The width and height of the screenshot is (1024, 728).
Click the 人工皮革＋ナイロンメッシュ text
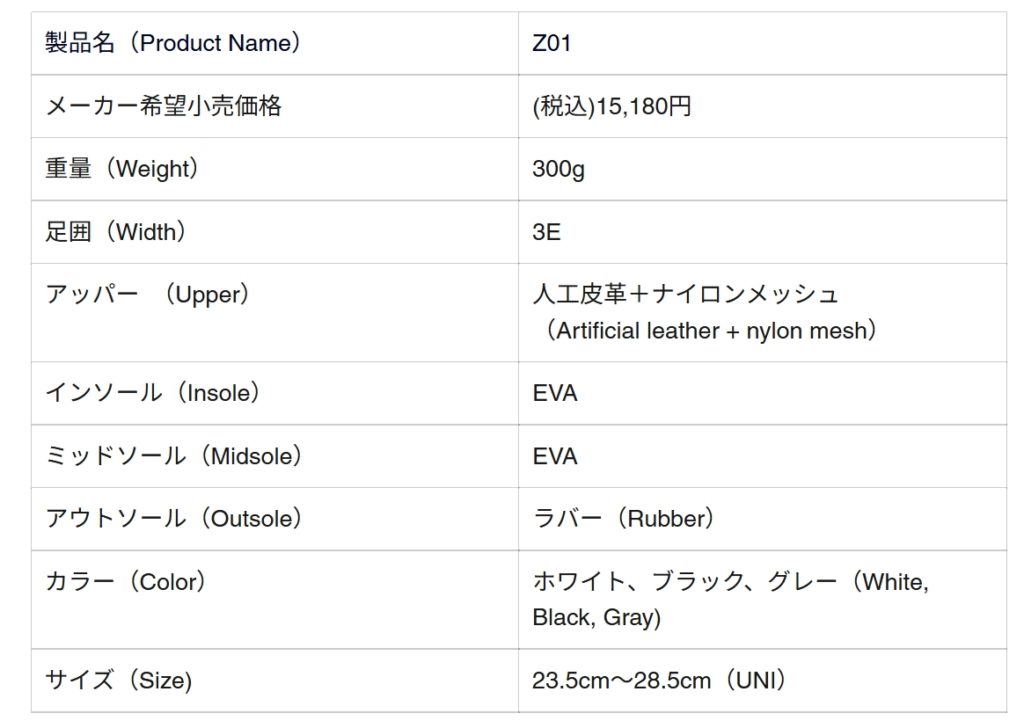[686, 294]
